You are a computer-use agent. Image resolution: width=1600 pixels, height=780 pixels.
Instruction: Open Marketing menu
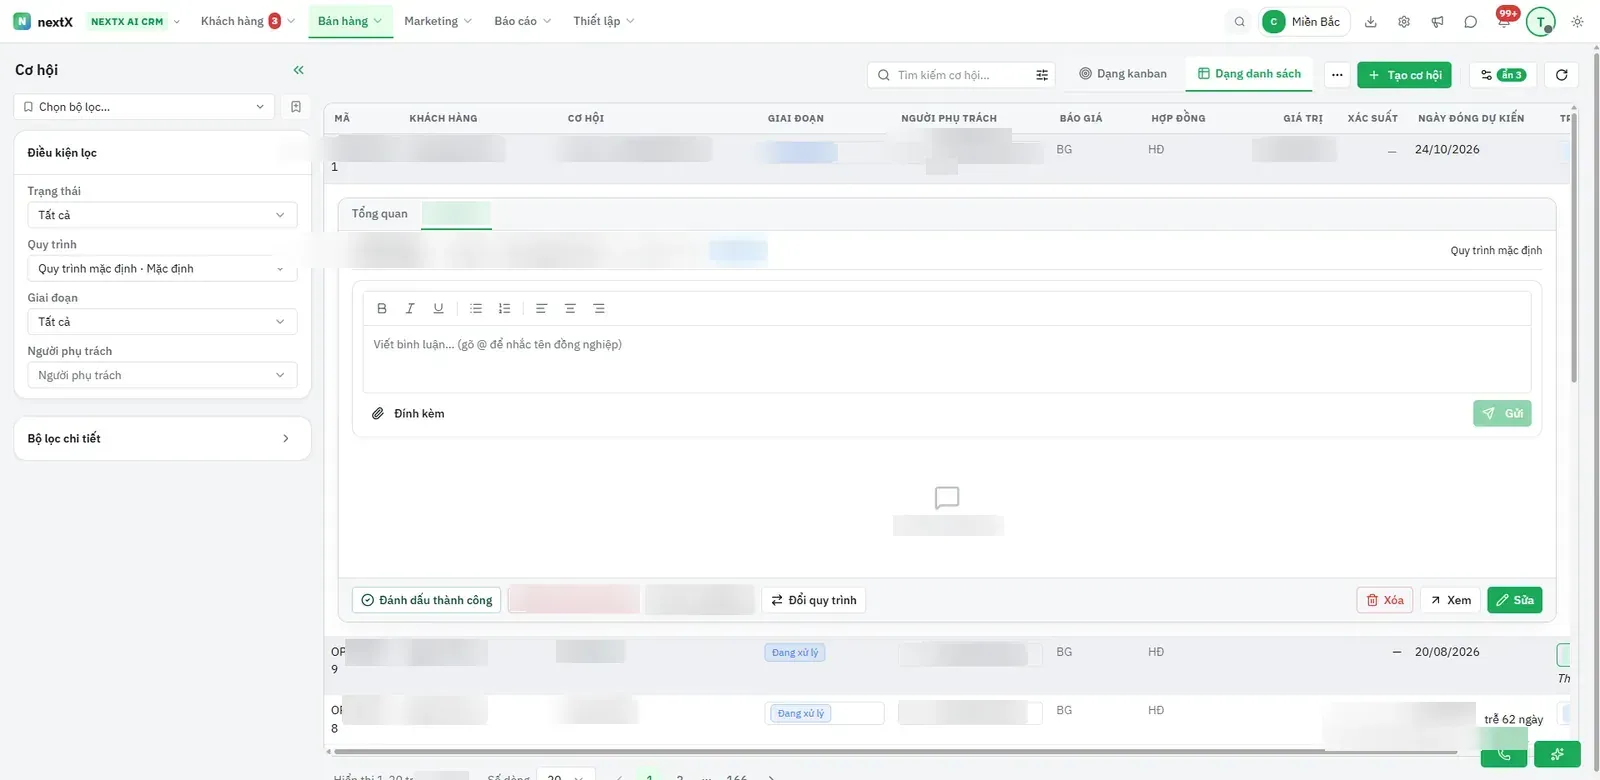[438, 21]
